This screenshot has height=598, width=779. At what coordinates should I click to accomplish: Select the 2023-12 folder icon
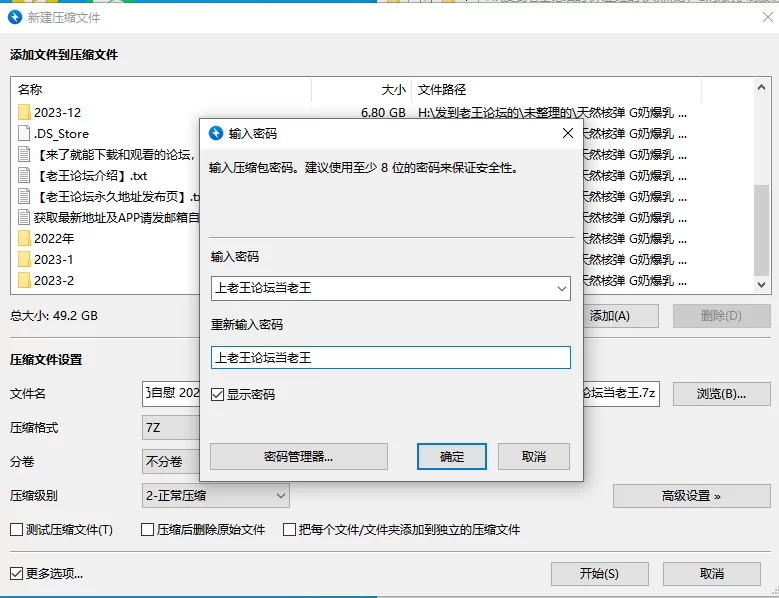[x=24, y=112]
